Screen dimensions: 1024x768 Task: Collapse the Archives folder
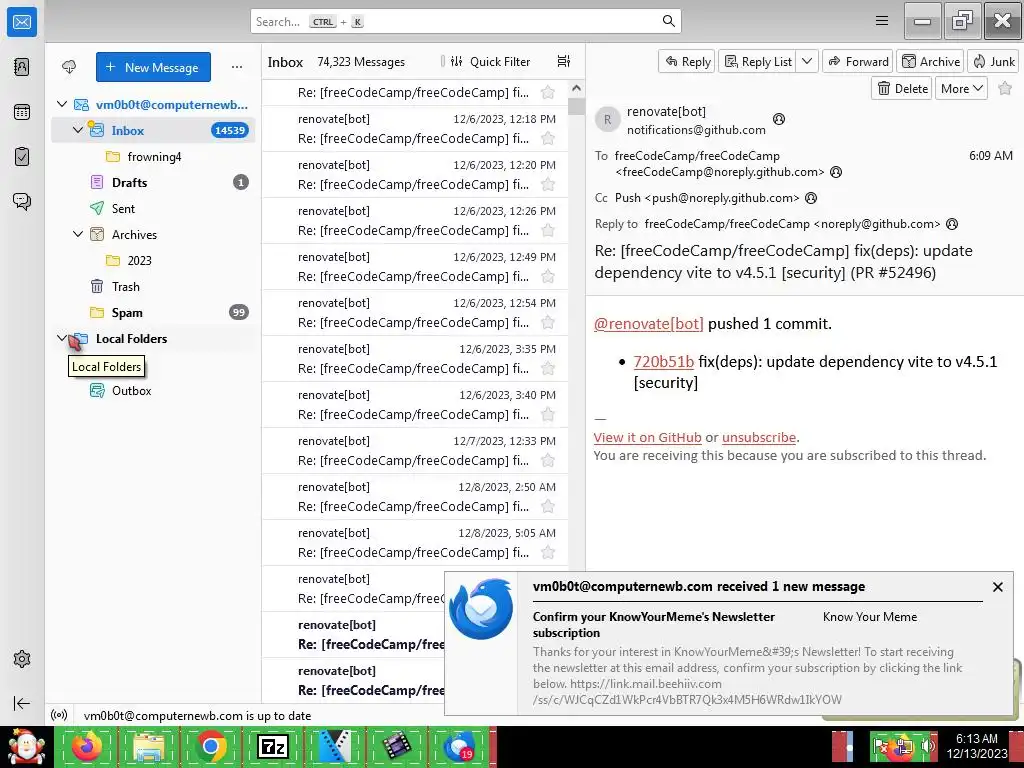pyautogui.click(x=78, y=234)
